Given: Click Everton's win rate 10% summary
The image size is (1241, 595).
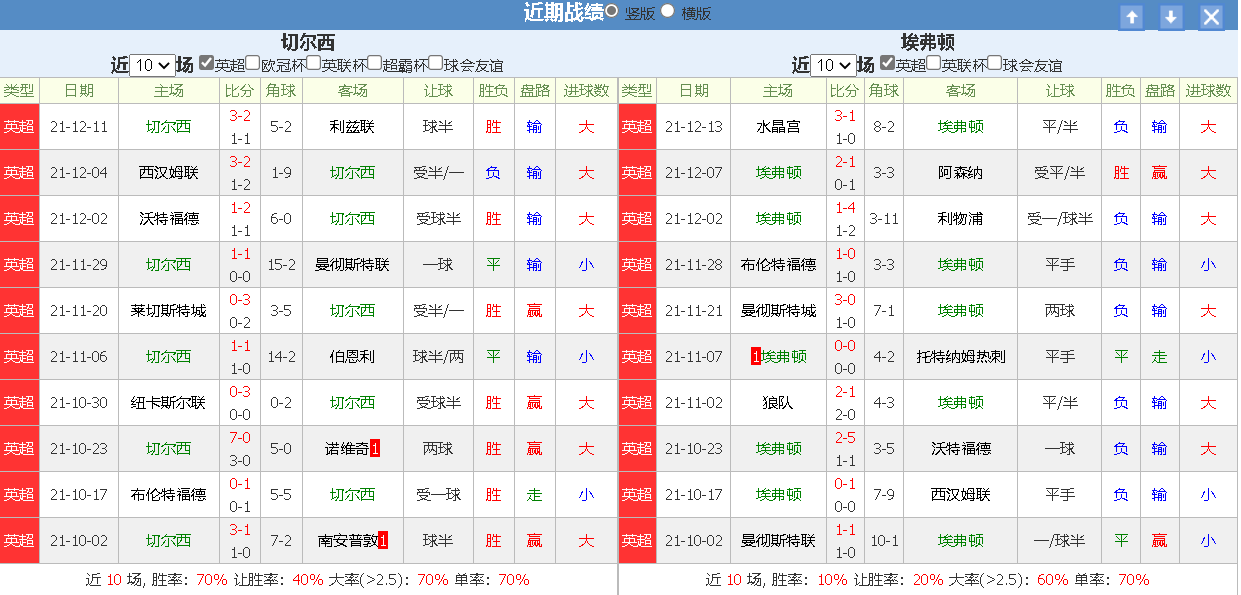Looking at the screenshot, I should 832,580.
